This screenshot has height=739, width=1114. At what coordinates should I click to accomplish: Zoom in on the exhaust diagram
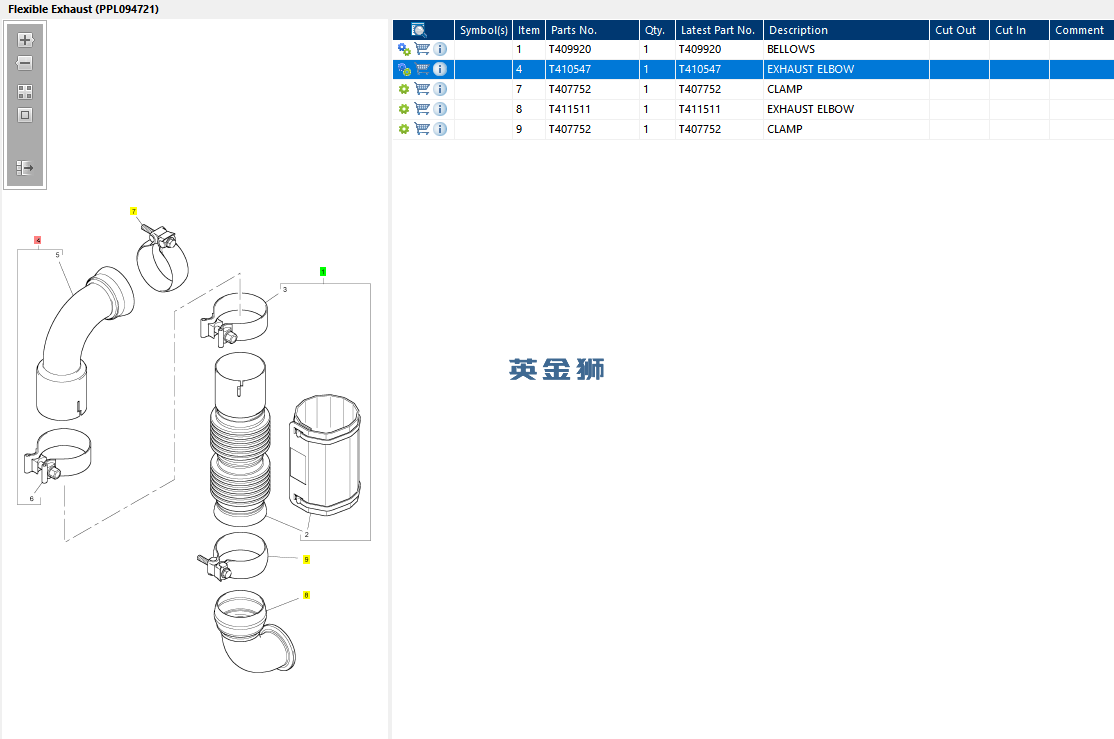click(25, 40)
